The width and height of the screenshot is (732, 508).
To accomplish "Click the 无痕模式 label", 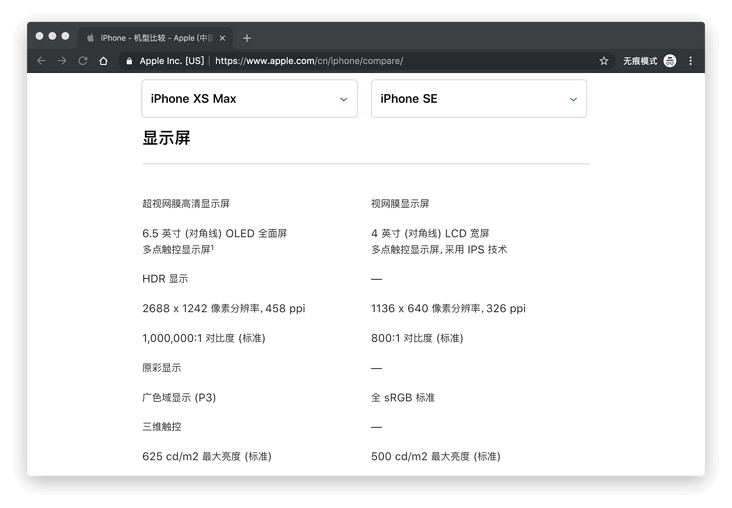I will pos(640,61).
